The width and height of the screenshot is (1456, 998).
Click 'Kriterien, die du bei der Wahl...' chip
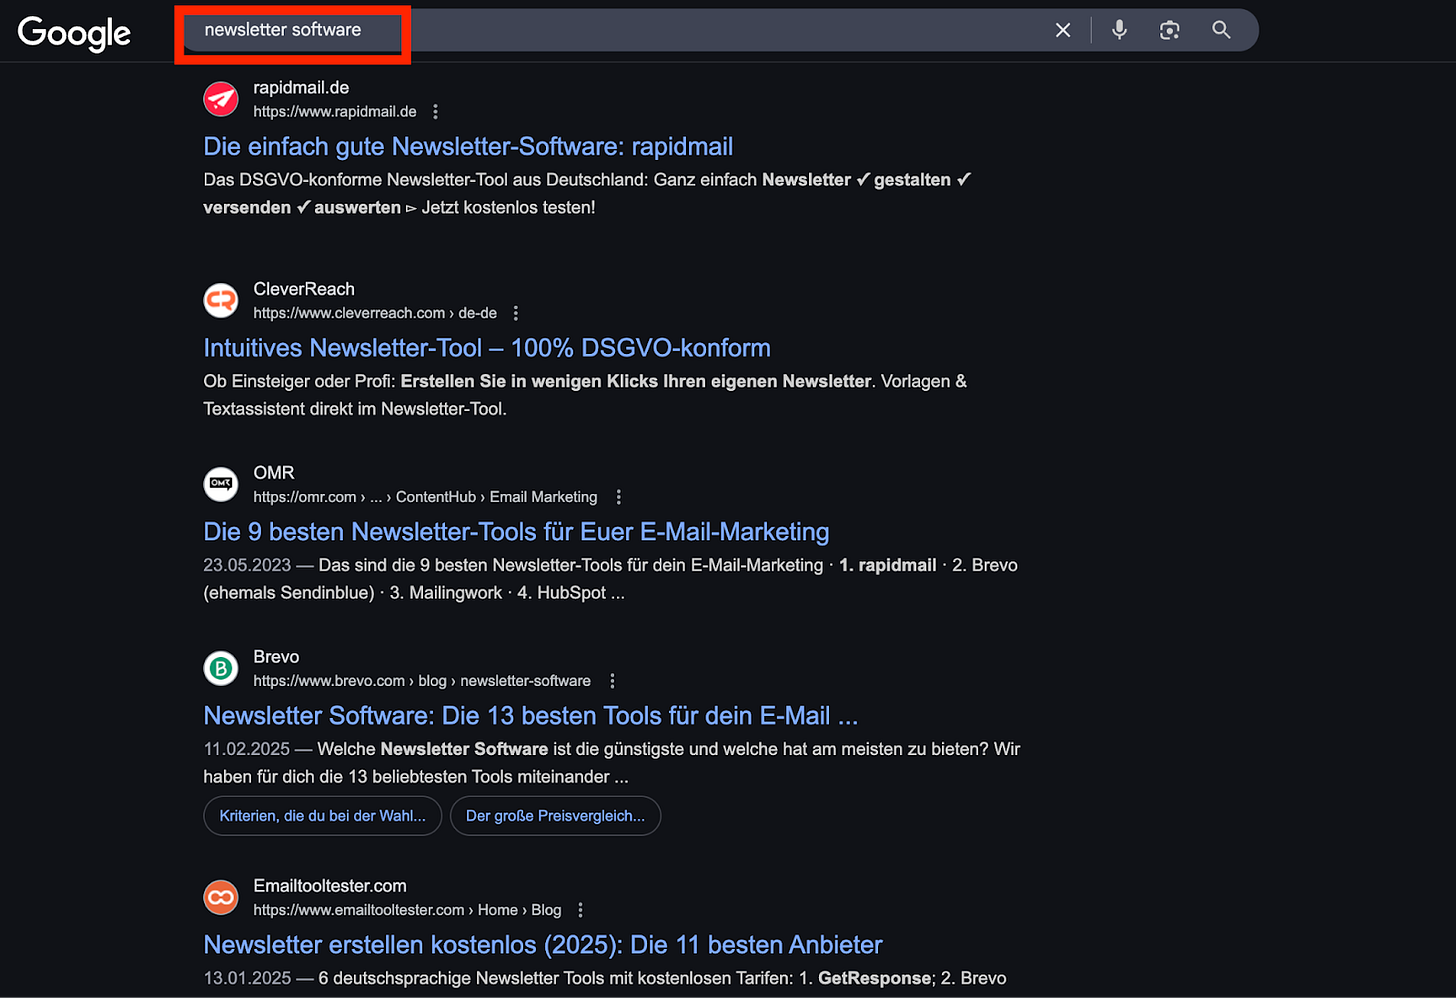(322, 816)
